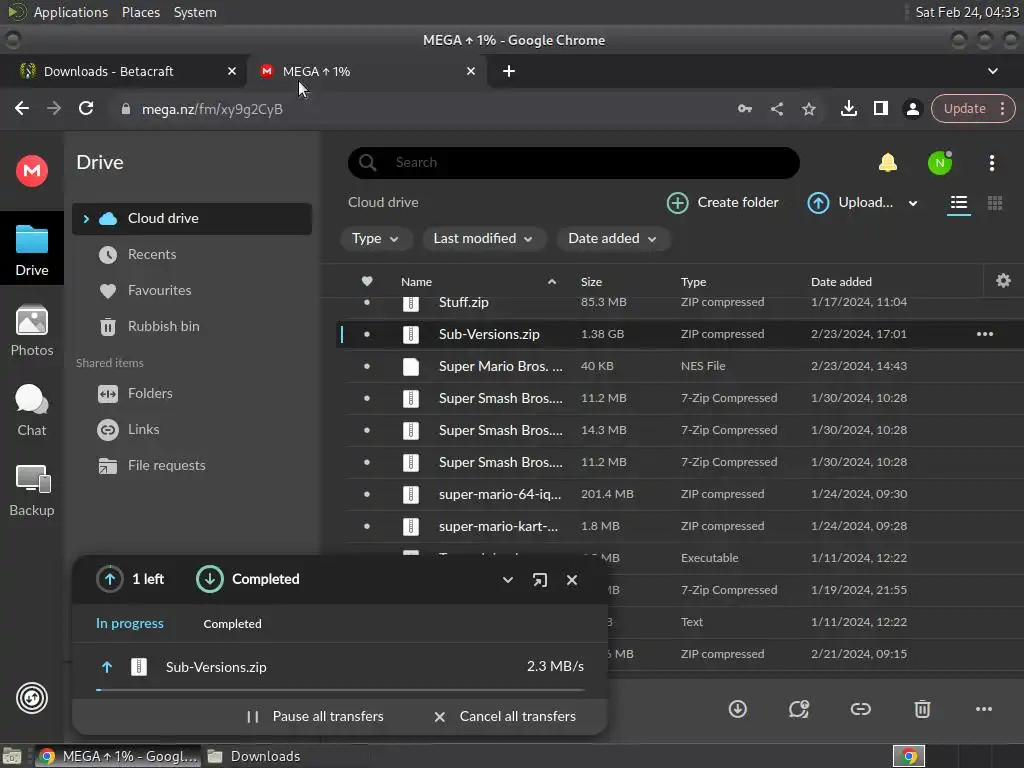The image size is (1024, 768).
Task: Focus the MEGA search field
Action: coord(573,163)
